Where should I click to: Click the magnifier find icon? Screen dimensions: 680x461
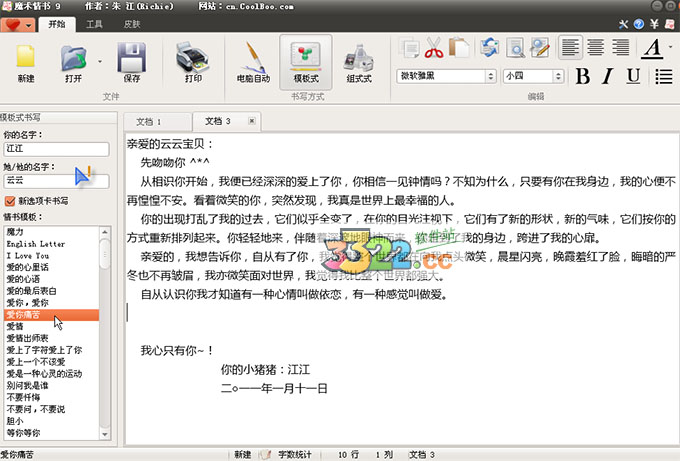515,47
